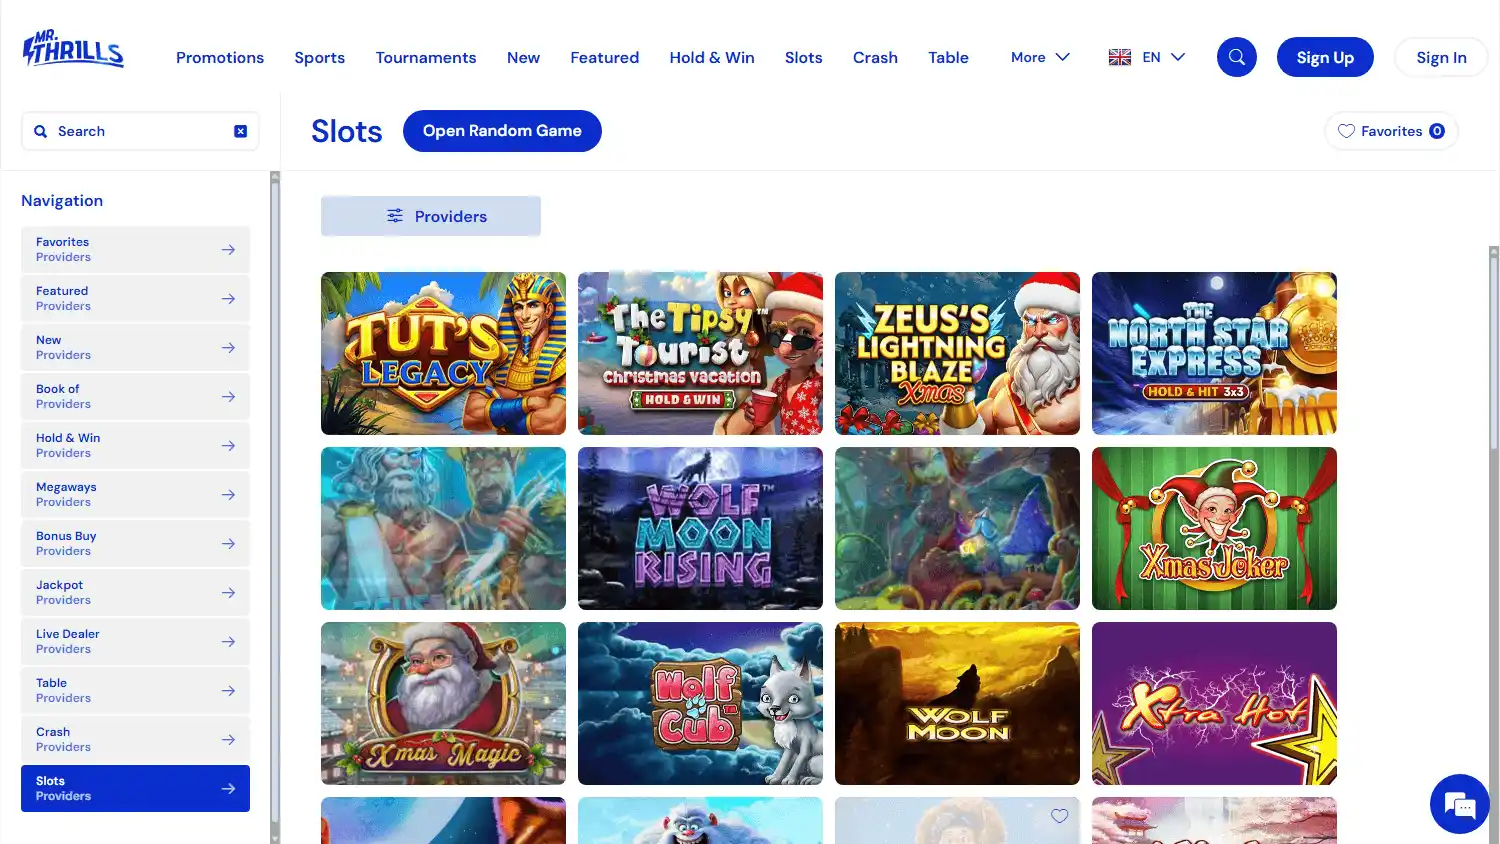Click arrow icon on Jackpot row

[228, 592]
